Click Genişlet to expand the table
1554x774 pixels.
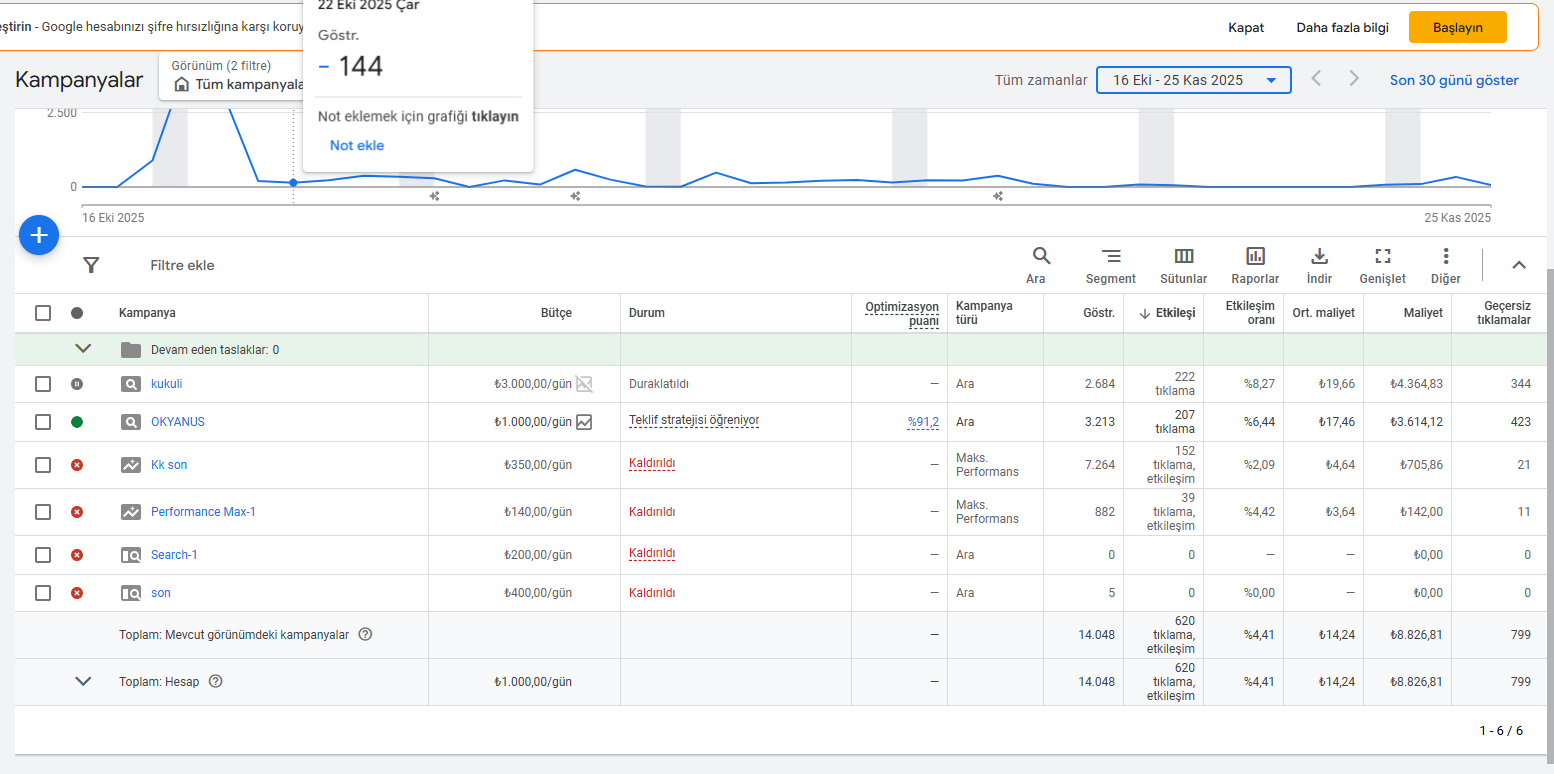[1383, 266]
